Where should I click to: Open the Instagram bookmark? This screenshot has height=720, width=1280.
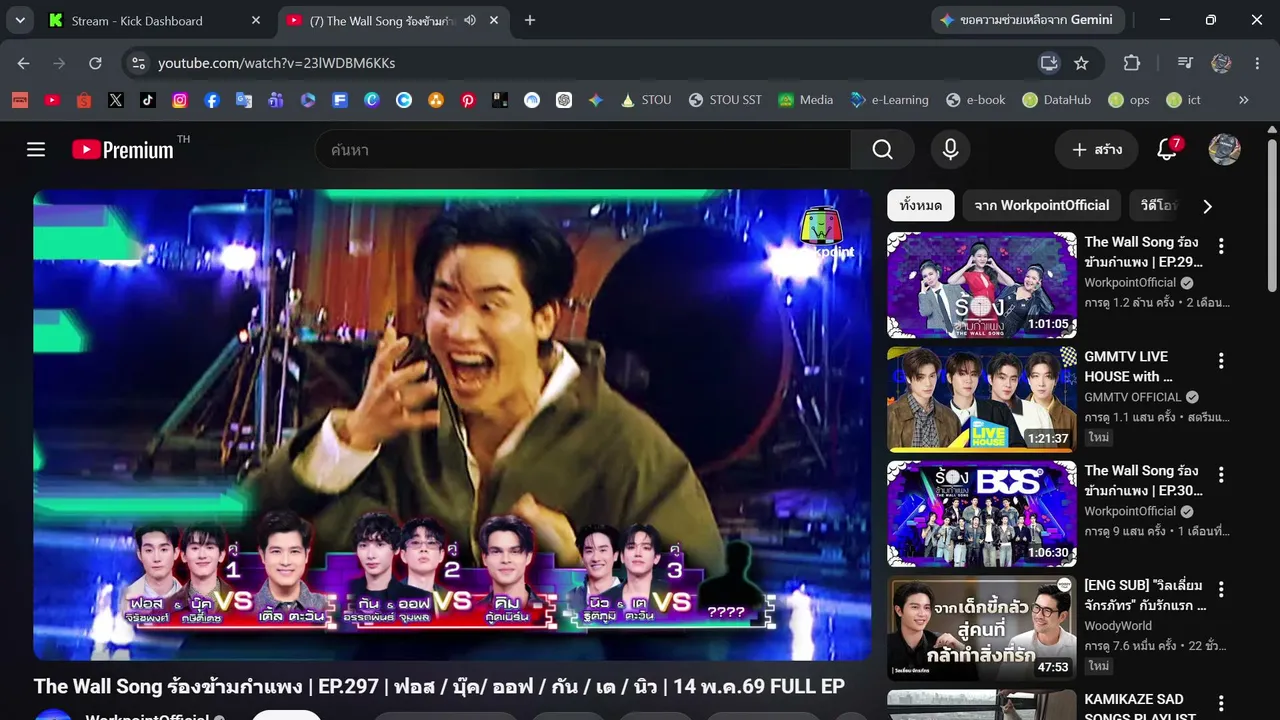point(180,100)
